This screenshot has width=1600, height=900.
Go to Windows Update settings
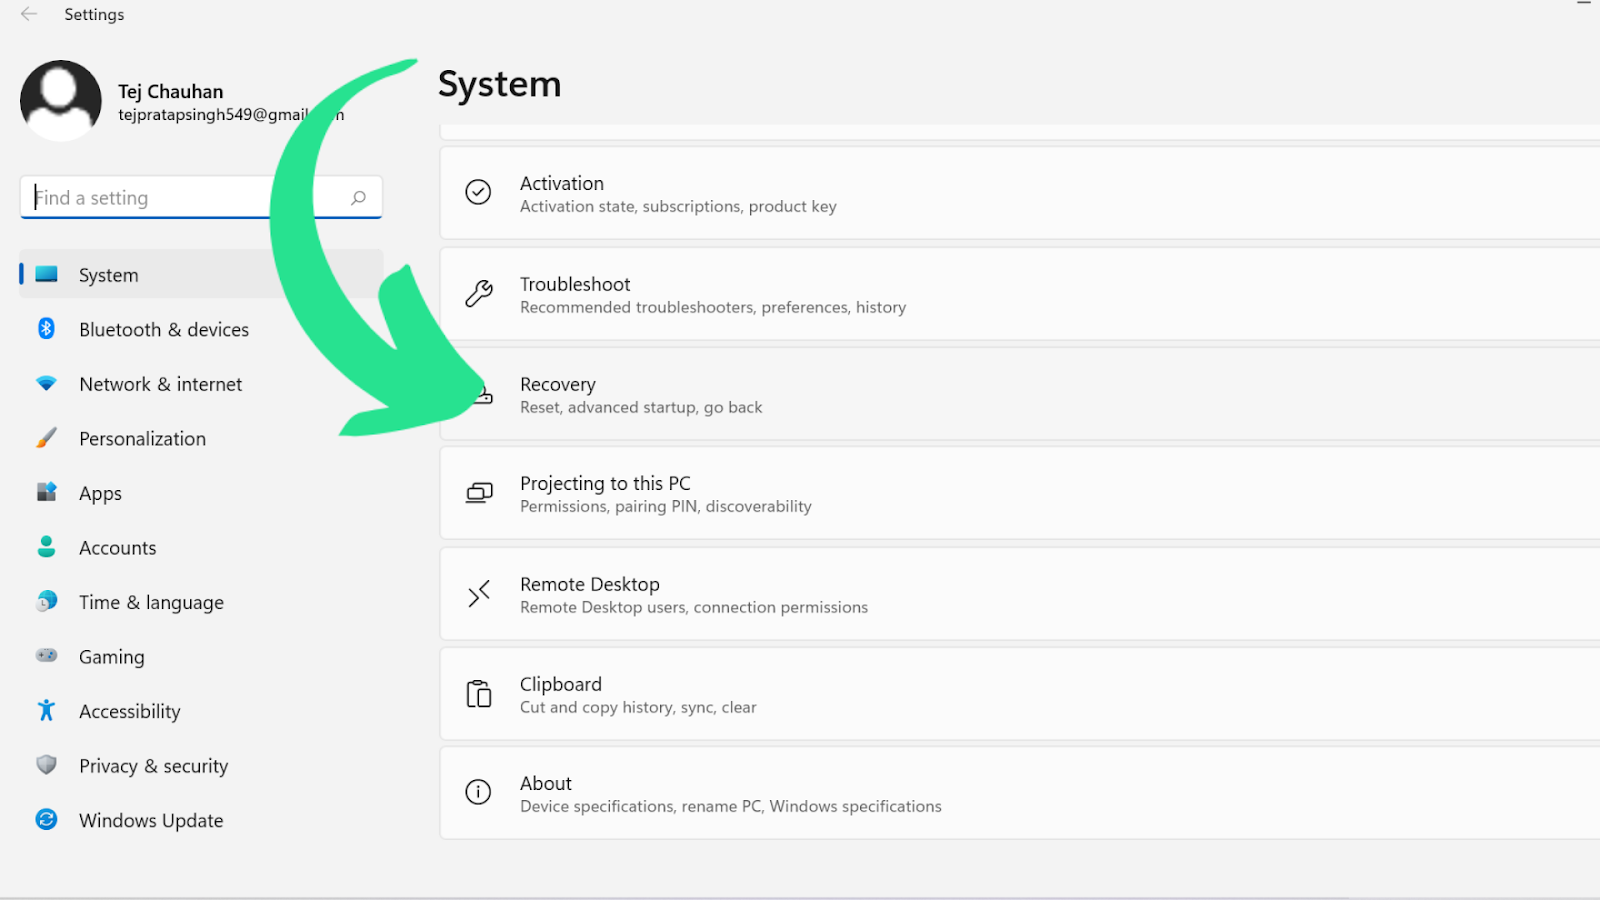tap(201, 820)
